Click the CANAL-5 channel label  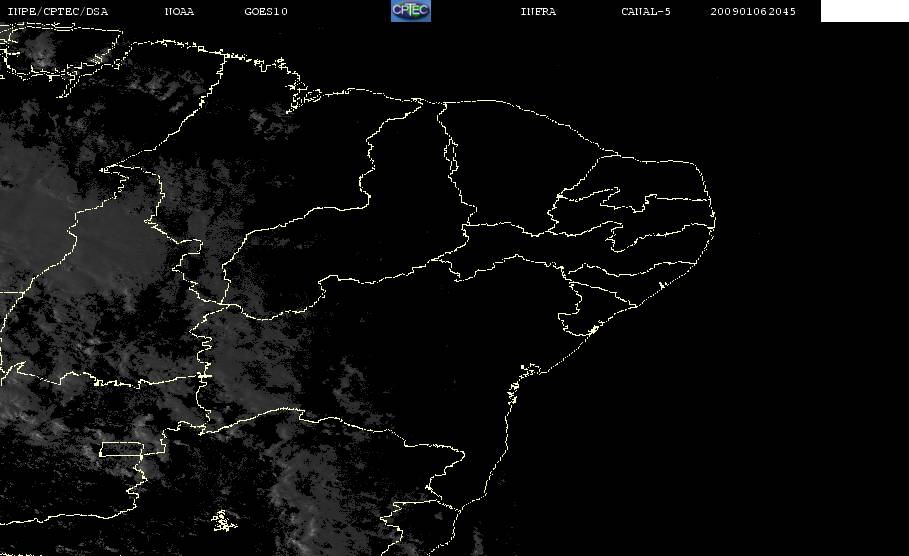coord(646,12)
